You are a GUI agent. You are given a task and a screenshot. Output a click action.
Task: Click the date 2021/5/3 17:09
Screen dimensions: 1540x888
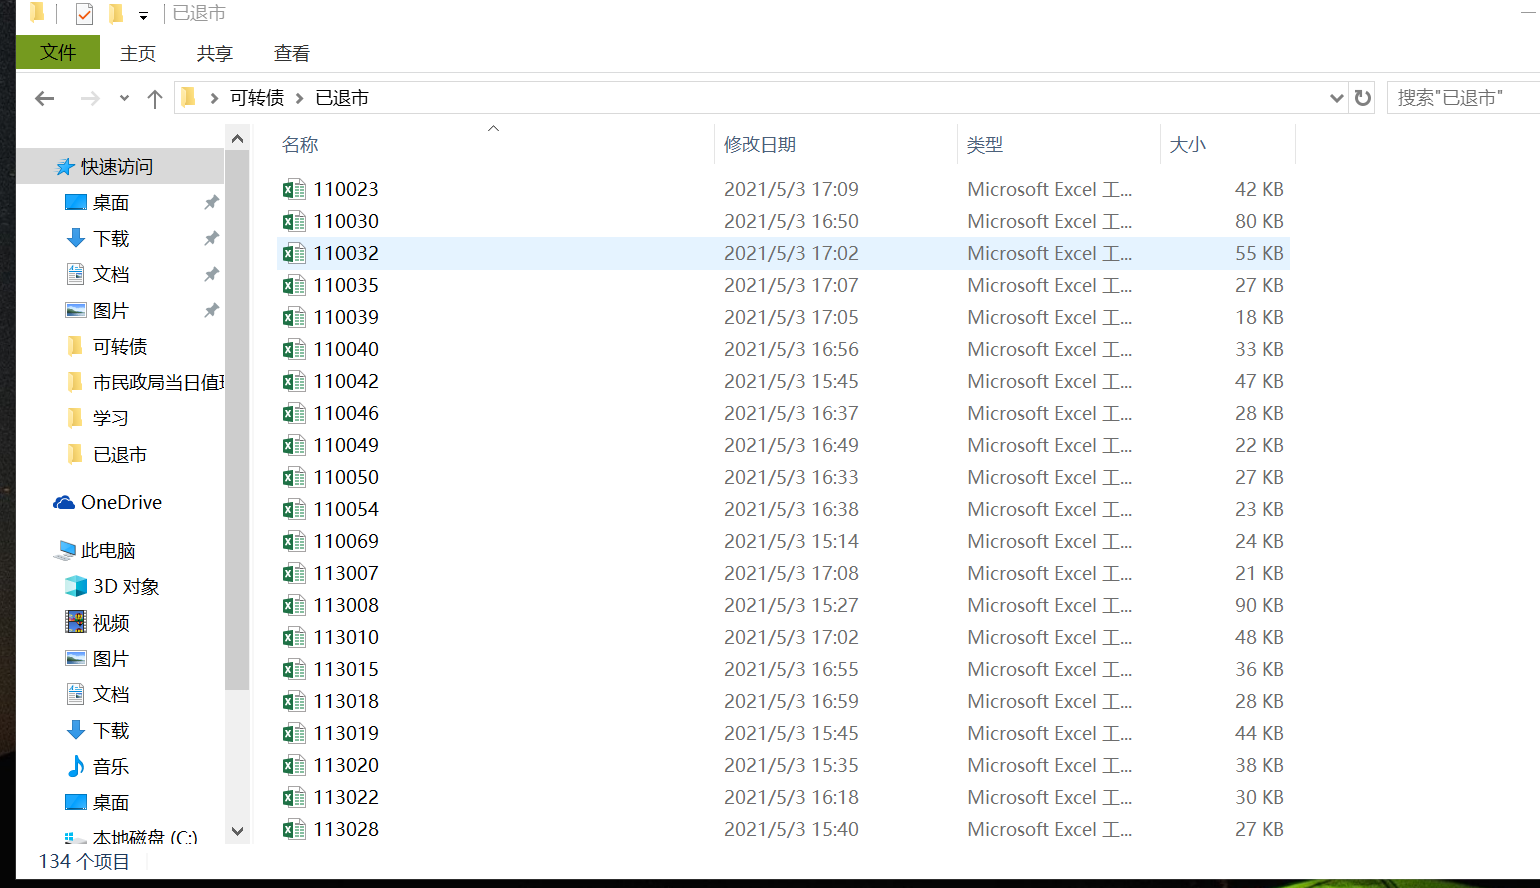click(x=791, y=189)
